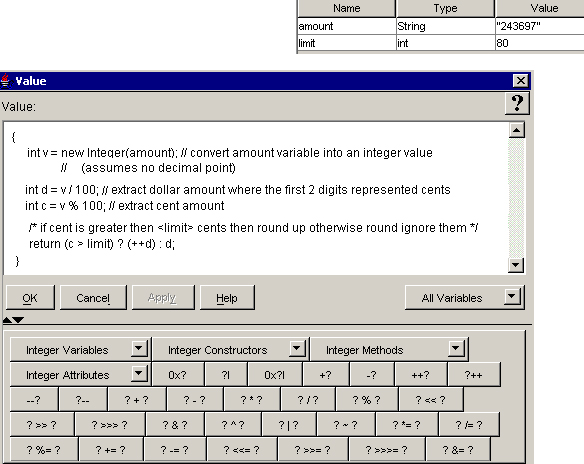
Task: Insert the ? % ? modulo operator
Action: [x=367, y=400]
